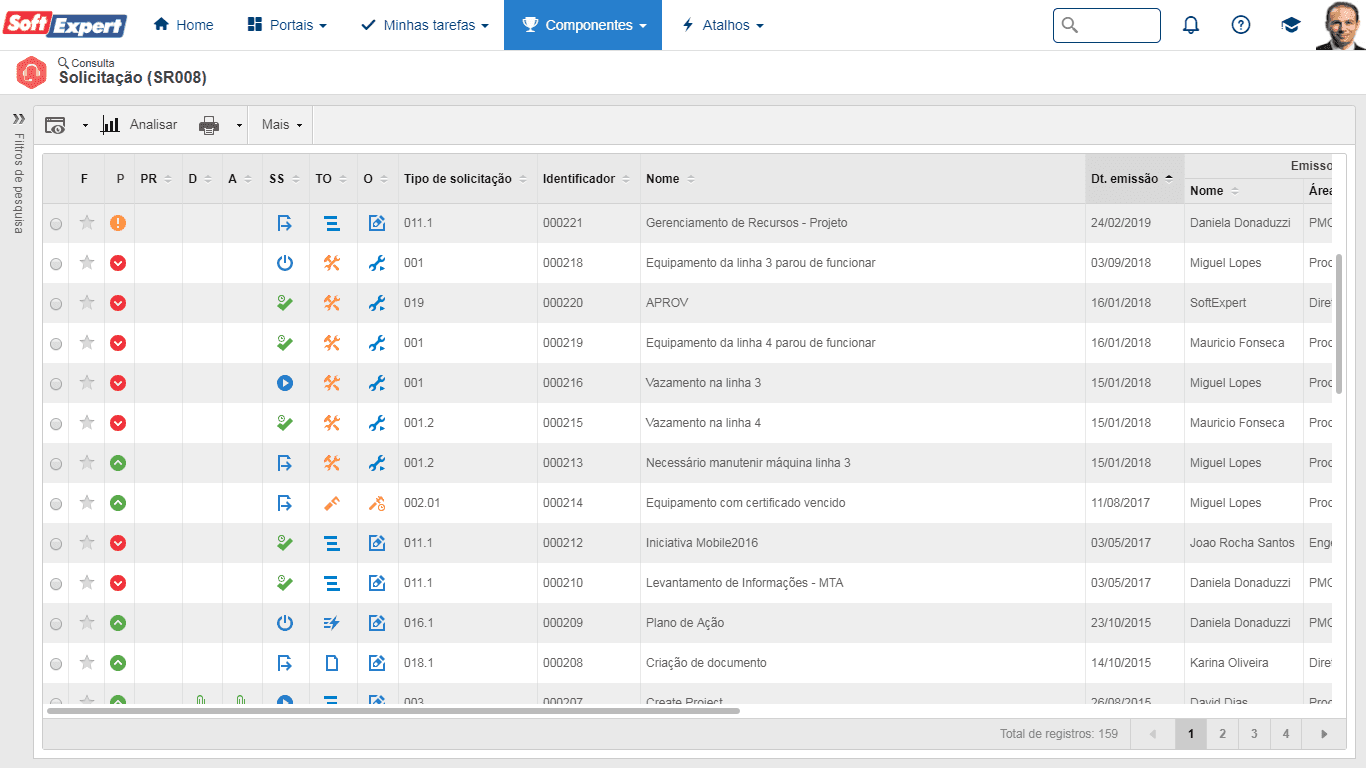The width and height of the screenshot is (1366, 768).
Task: Click orange pencil type icon in row 000214
Action: tap(332, 503)
